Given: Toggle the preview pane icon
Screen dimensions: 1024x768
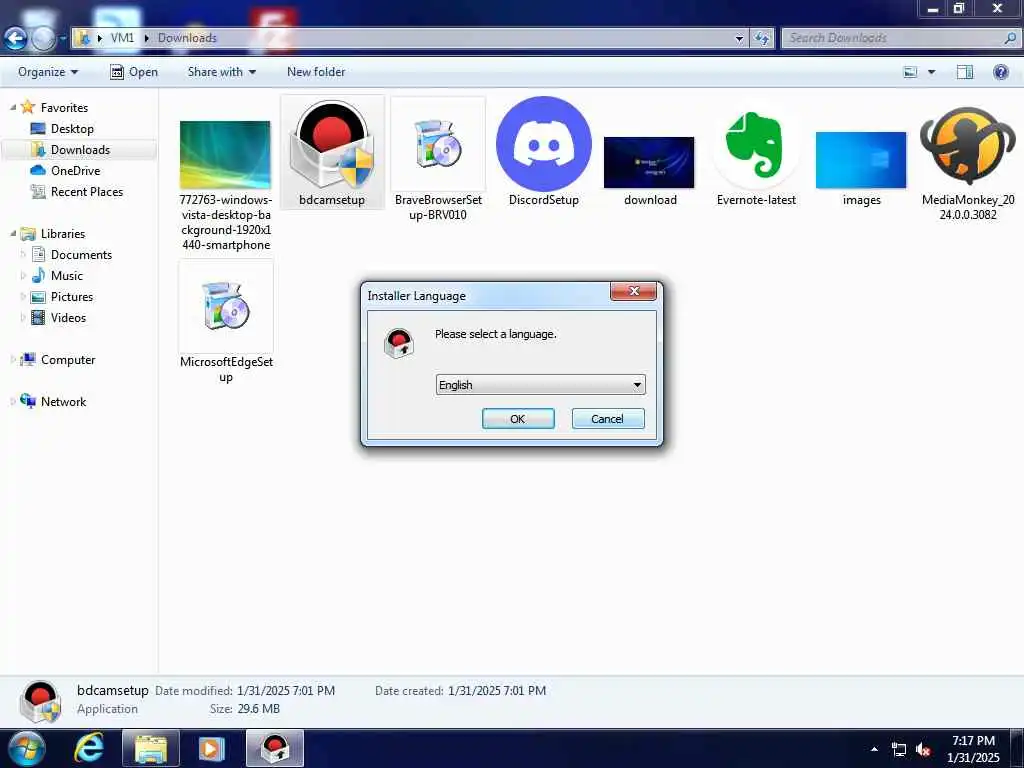Looking at the screenshot, I should [x=965, y=72].
